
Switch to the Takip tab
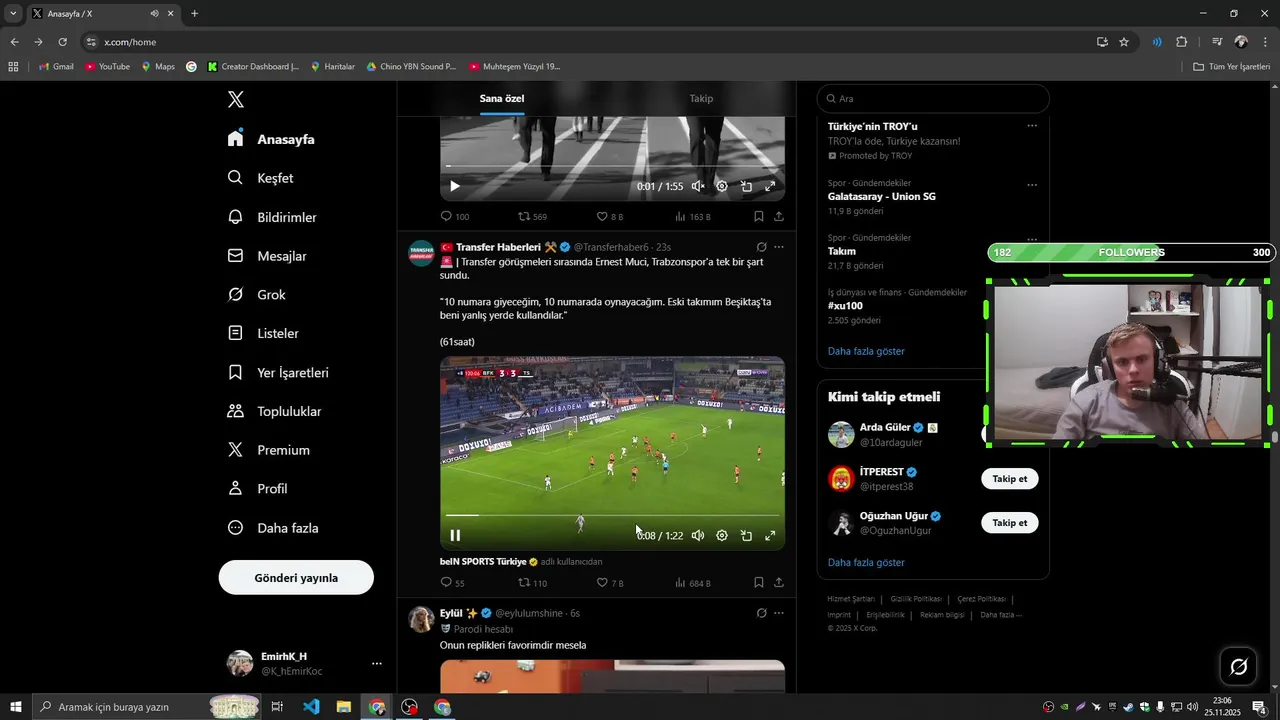click(701, 98)
